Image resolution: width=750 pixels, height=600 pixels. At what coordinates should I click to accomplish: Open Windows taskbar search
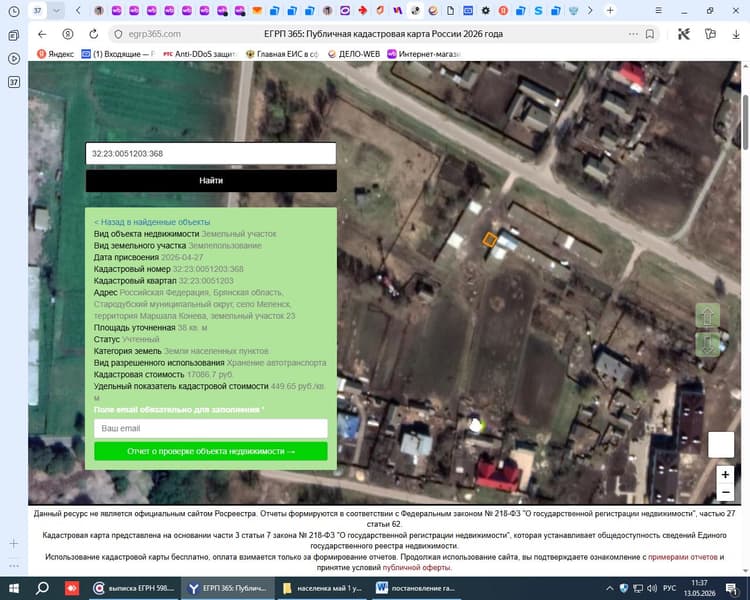click(42, 588)
